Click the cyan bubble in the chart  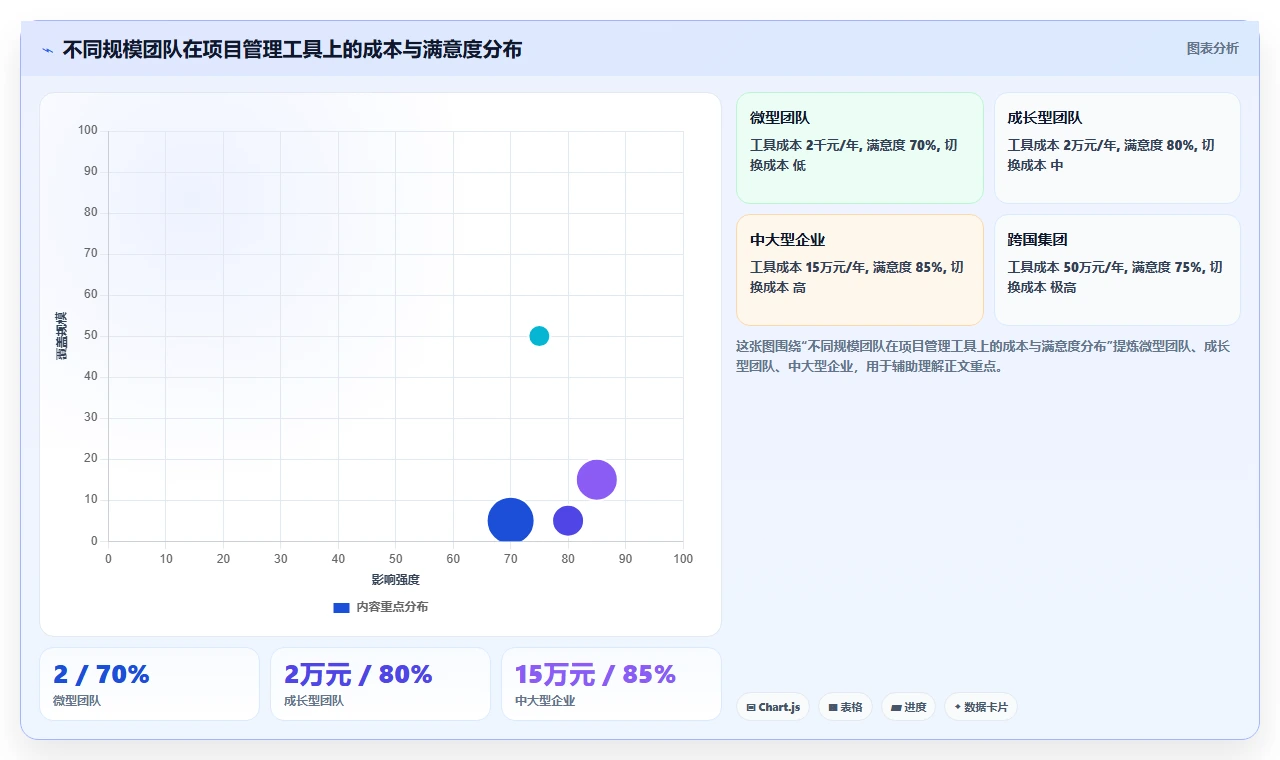click(x=539, y=336)
